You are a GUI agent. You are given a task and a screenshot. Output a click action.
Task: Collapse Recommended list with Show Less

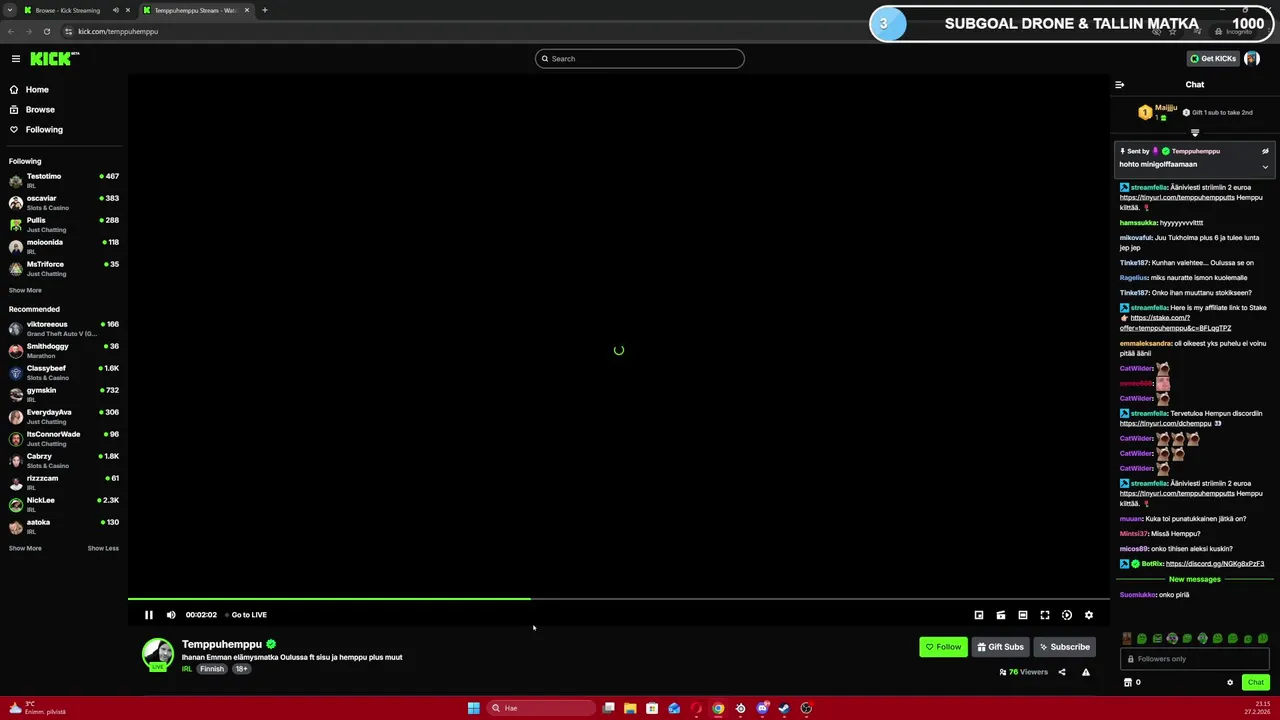click(x=103, y=549)
